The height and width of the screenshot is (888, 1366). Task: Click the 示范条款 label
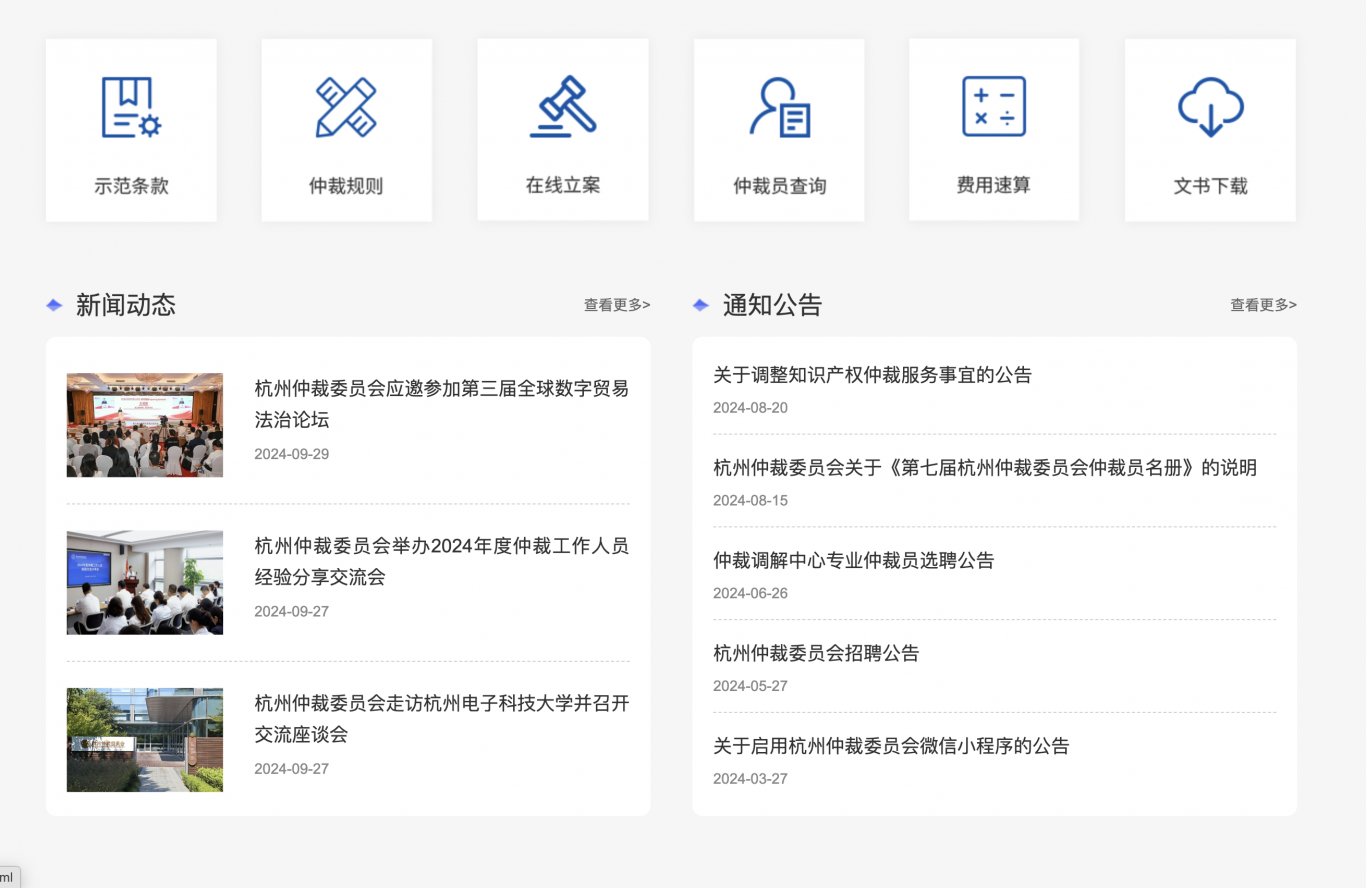[131, 186]
